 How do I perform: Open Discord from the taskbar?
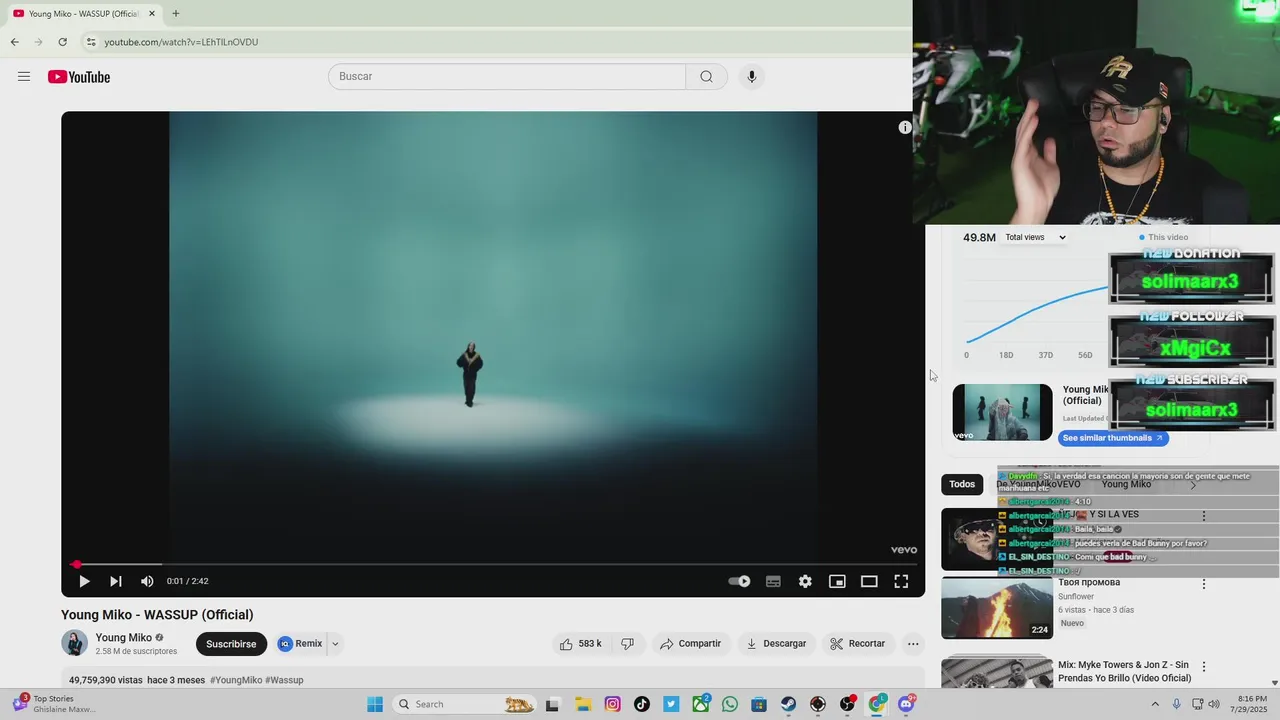pos(906,704)
